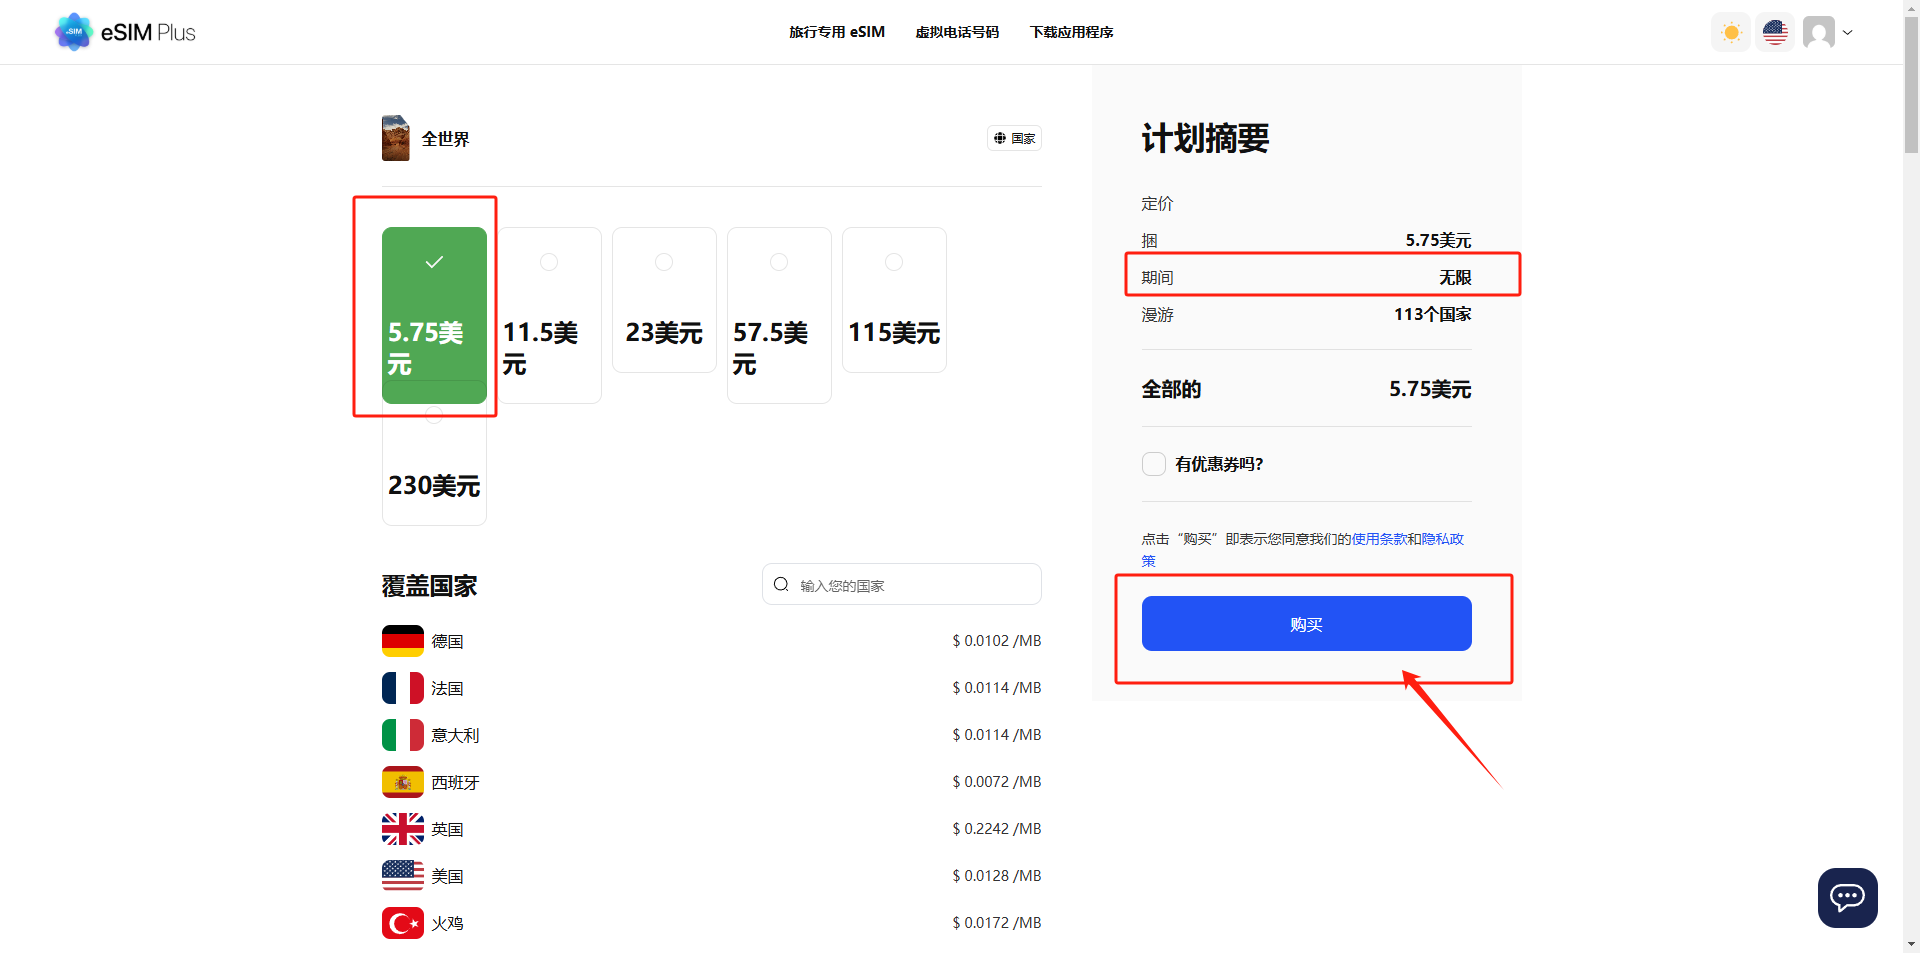Click the 西班牙 country name
The image size is (1920, 953).
[x=455, y=782]
